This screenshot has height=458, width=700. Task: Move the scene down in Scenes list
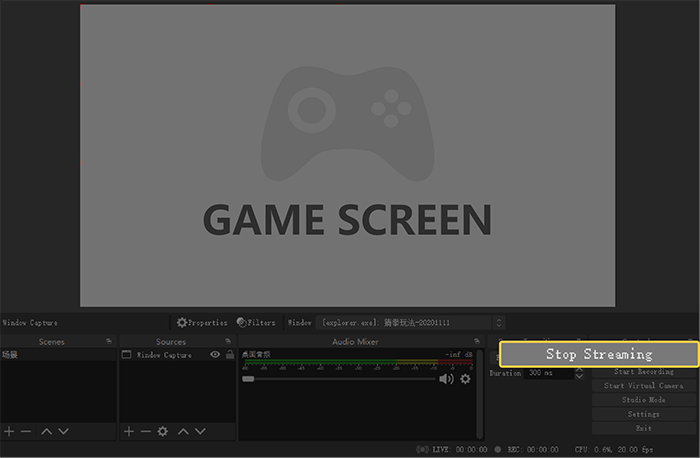(64, 431)
